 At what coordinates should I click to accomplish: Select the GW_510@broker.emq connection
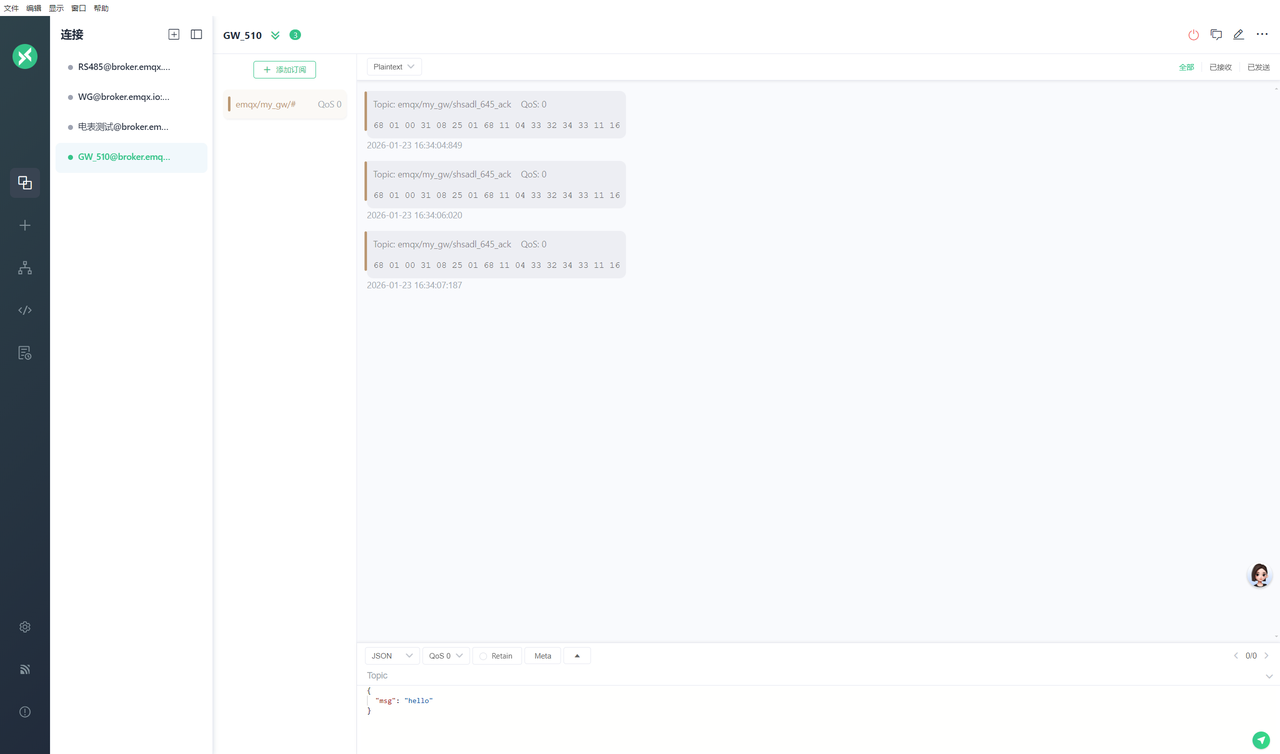pos(131,157)
